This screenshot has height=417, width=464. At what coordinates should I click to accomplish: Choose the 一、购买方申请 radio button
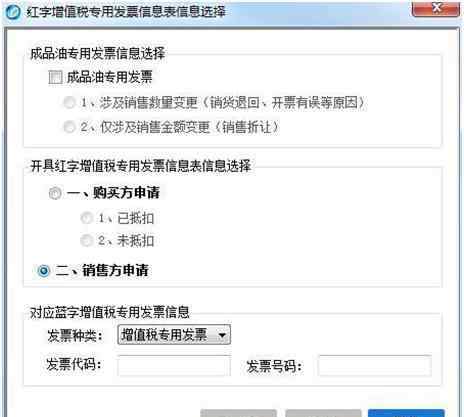pos(55,193)
